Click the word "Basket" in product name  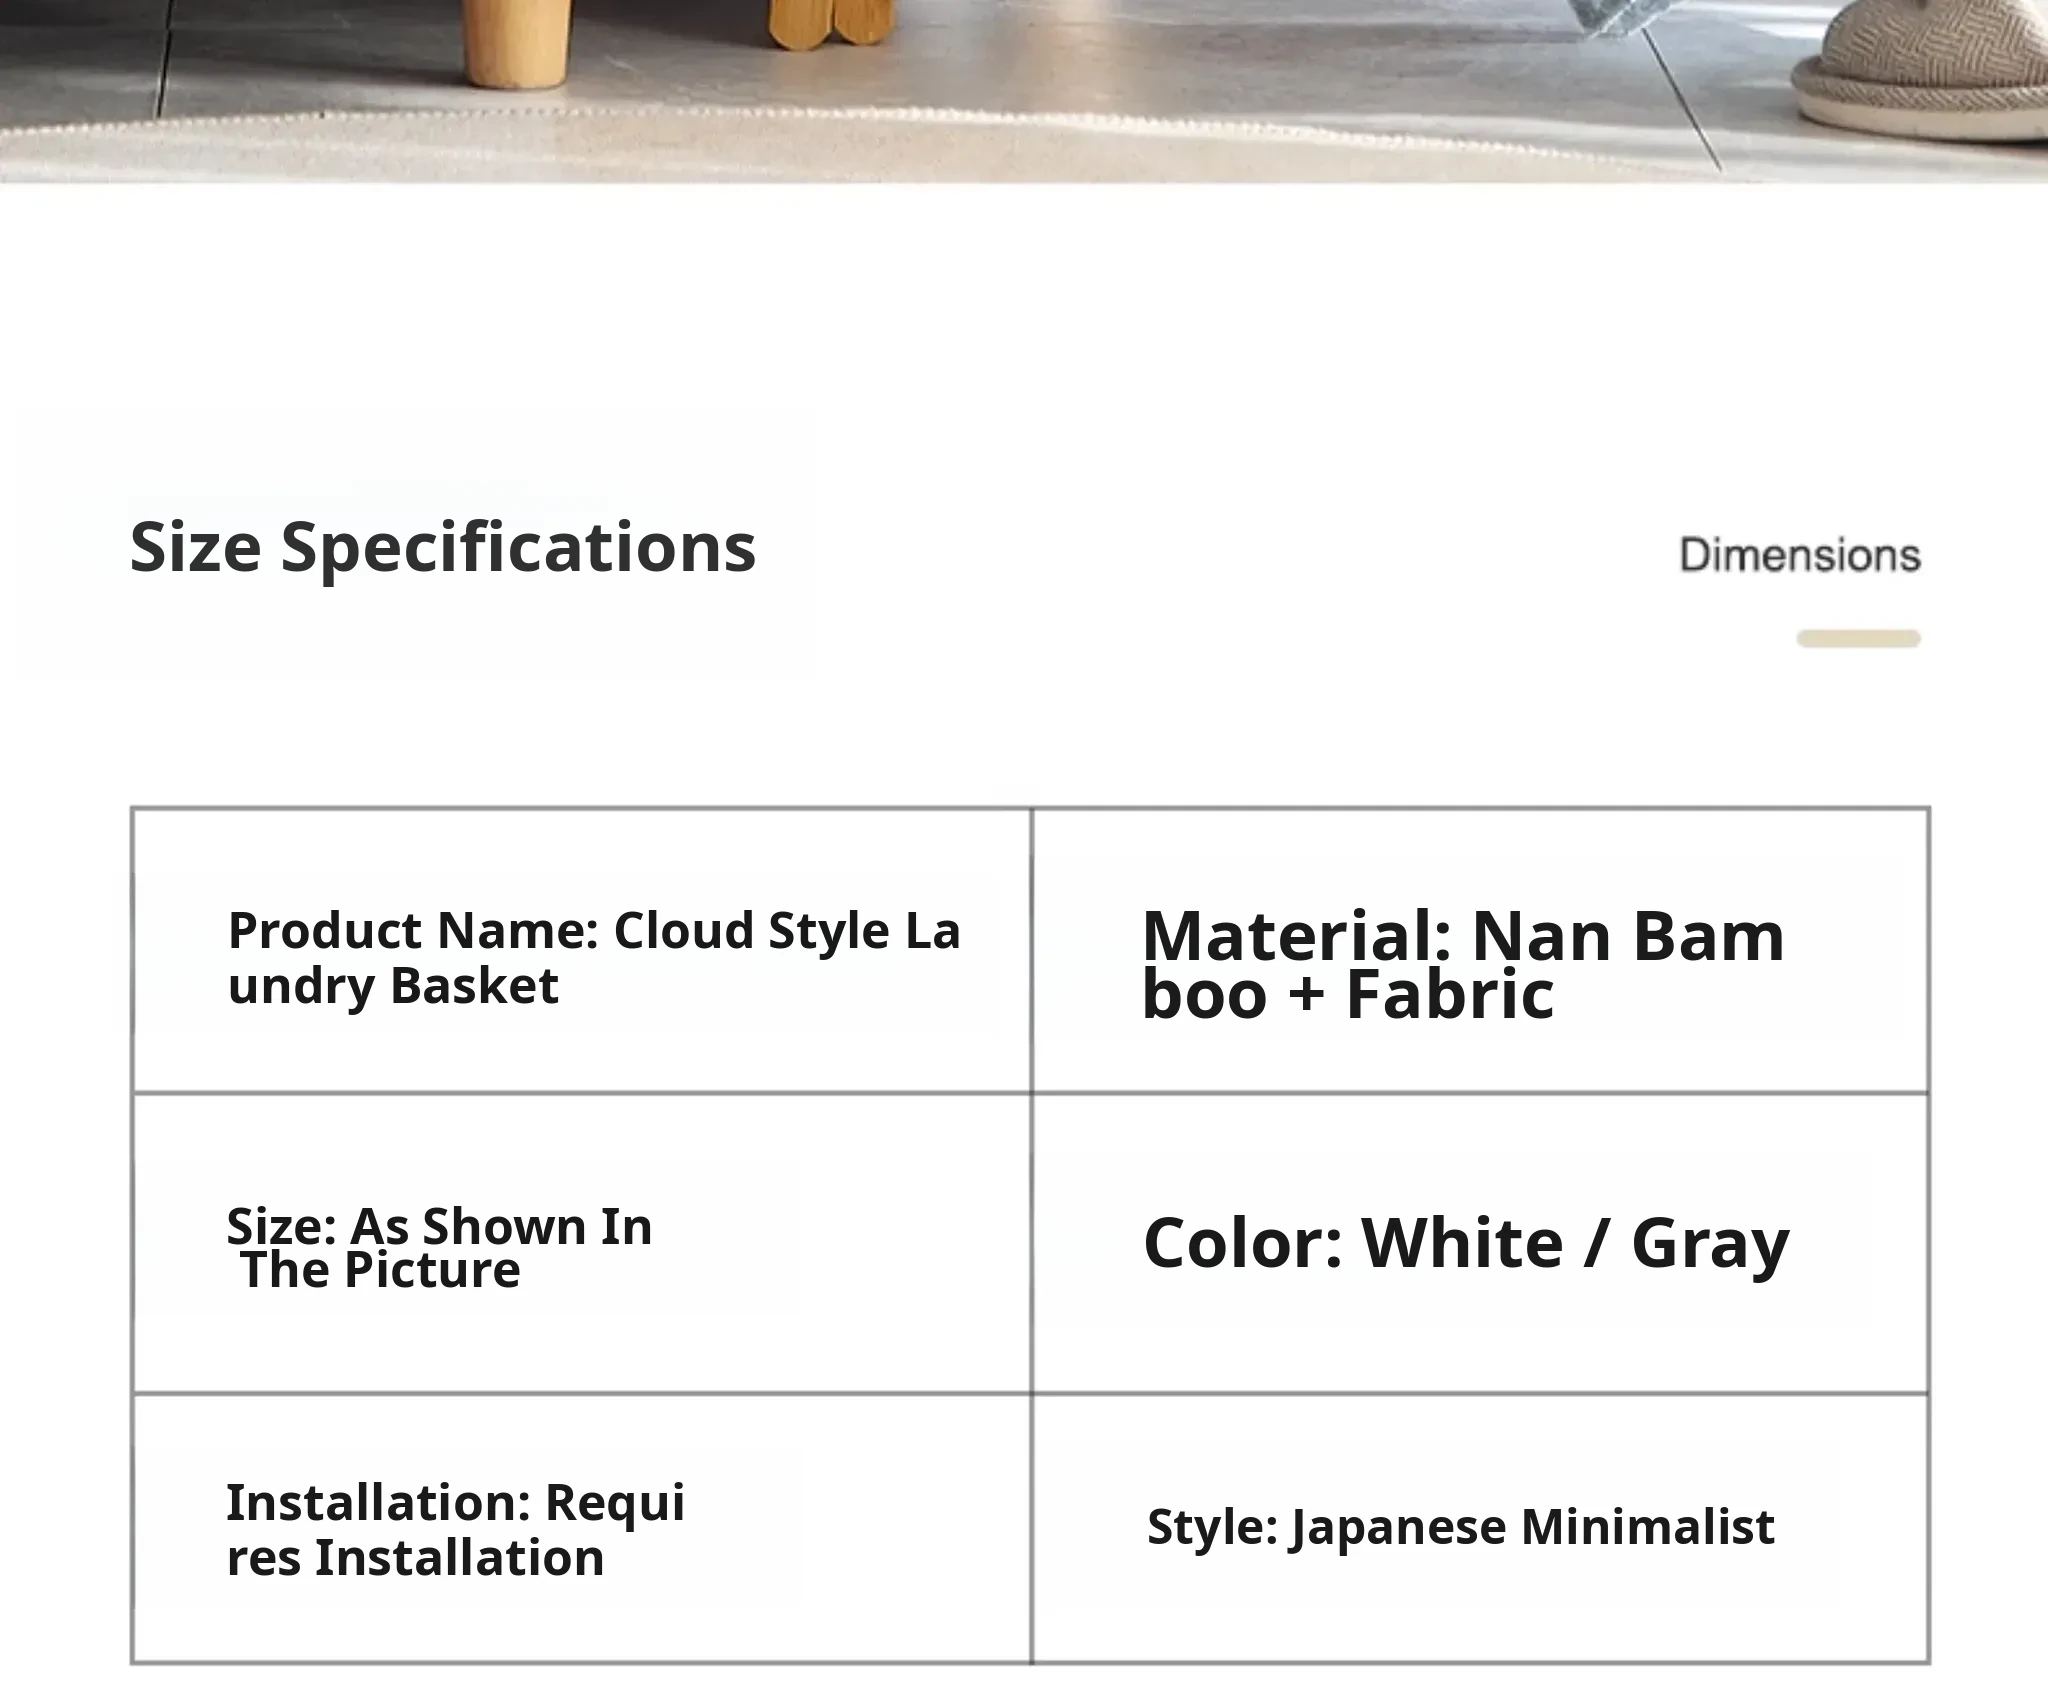tap(474, 986)
